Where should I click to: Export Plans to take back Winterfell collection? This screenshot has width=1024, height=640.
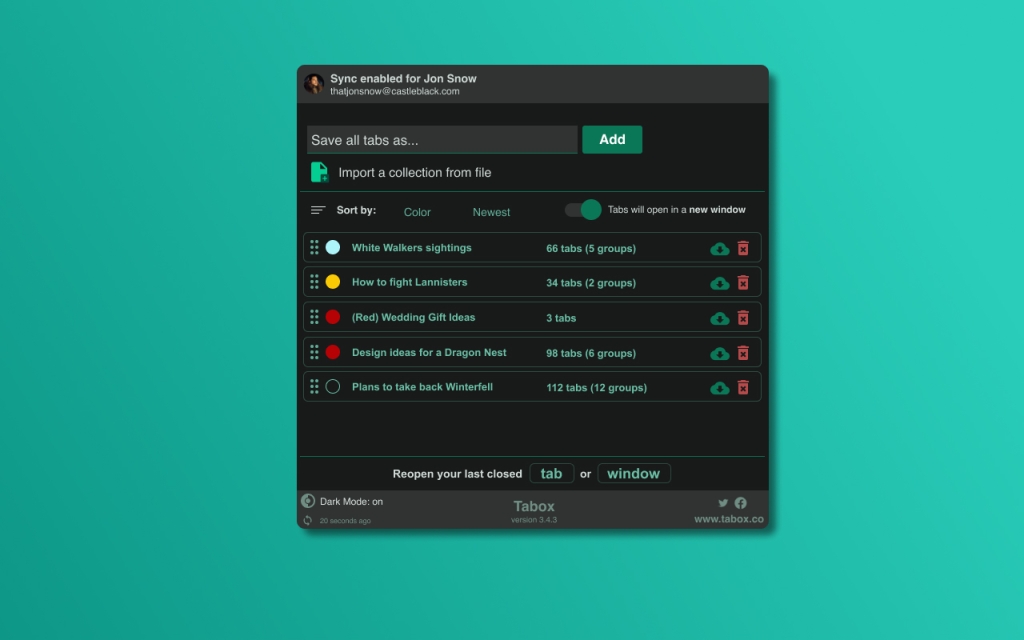720,388
